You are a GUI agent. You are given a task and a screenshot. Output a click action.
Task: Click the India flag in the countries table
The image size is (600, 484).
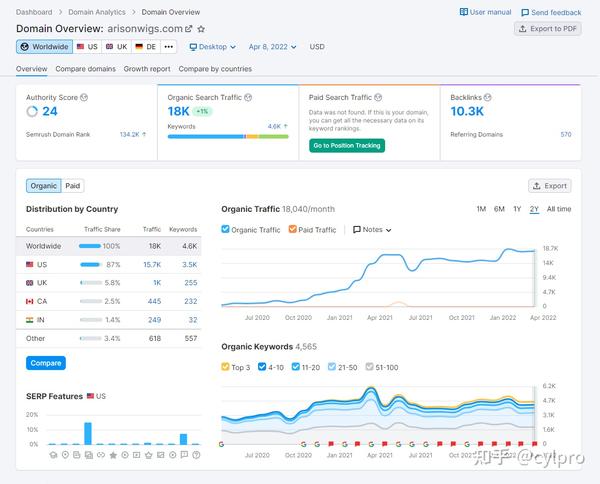click(x=29, y=319)
